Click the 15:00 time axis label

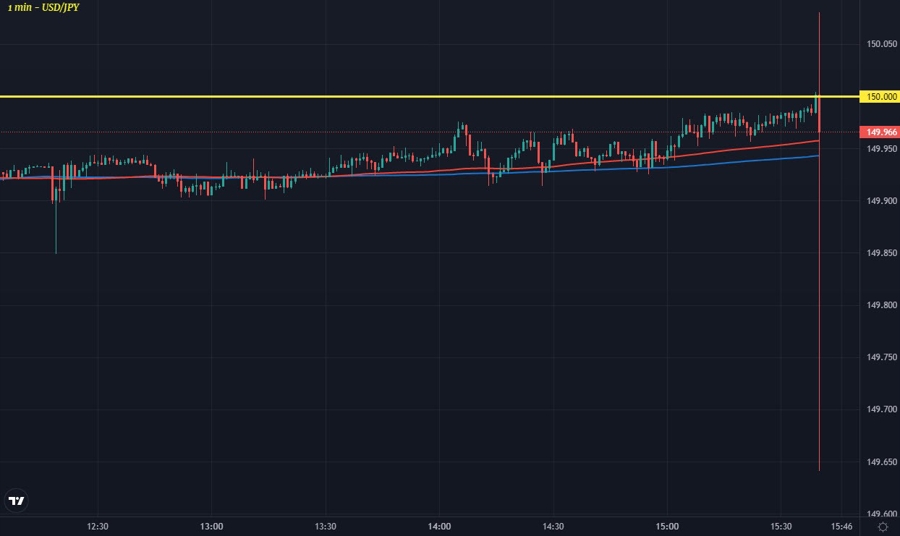click(x=667, y=526)
